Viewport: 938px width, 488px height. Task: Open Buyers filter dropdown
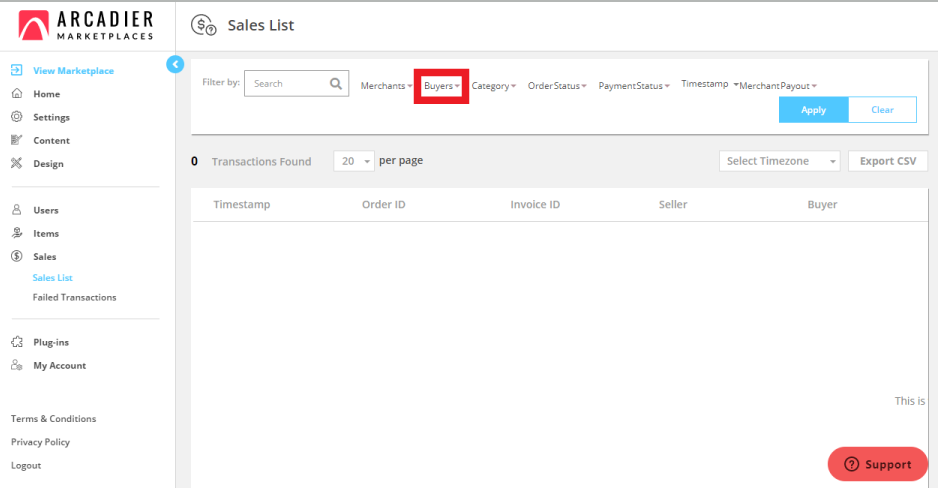click(441, 86)
